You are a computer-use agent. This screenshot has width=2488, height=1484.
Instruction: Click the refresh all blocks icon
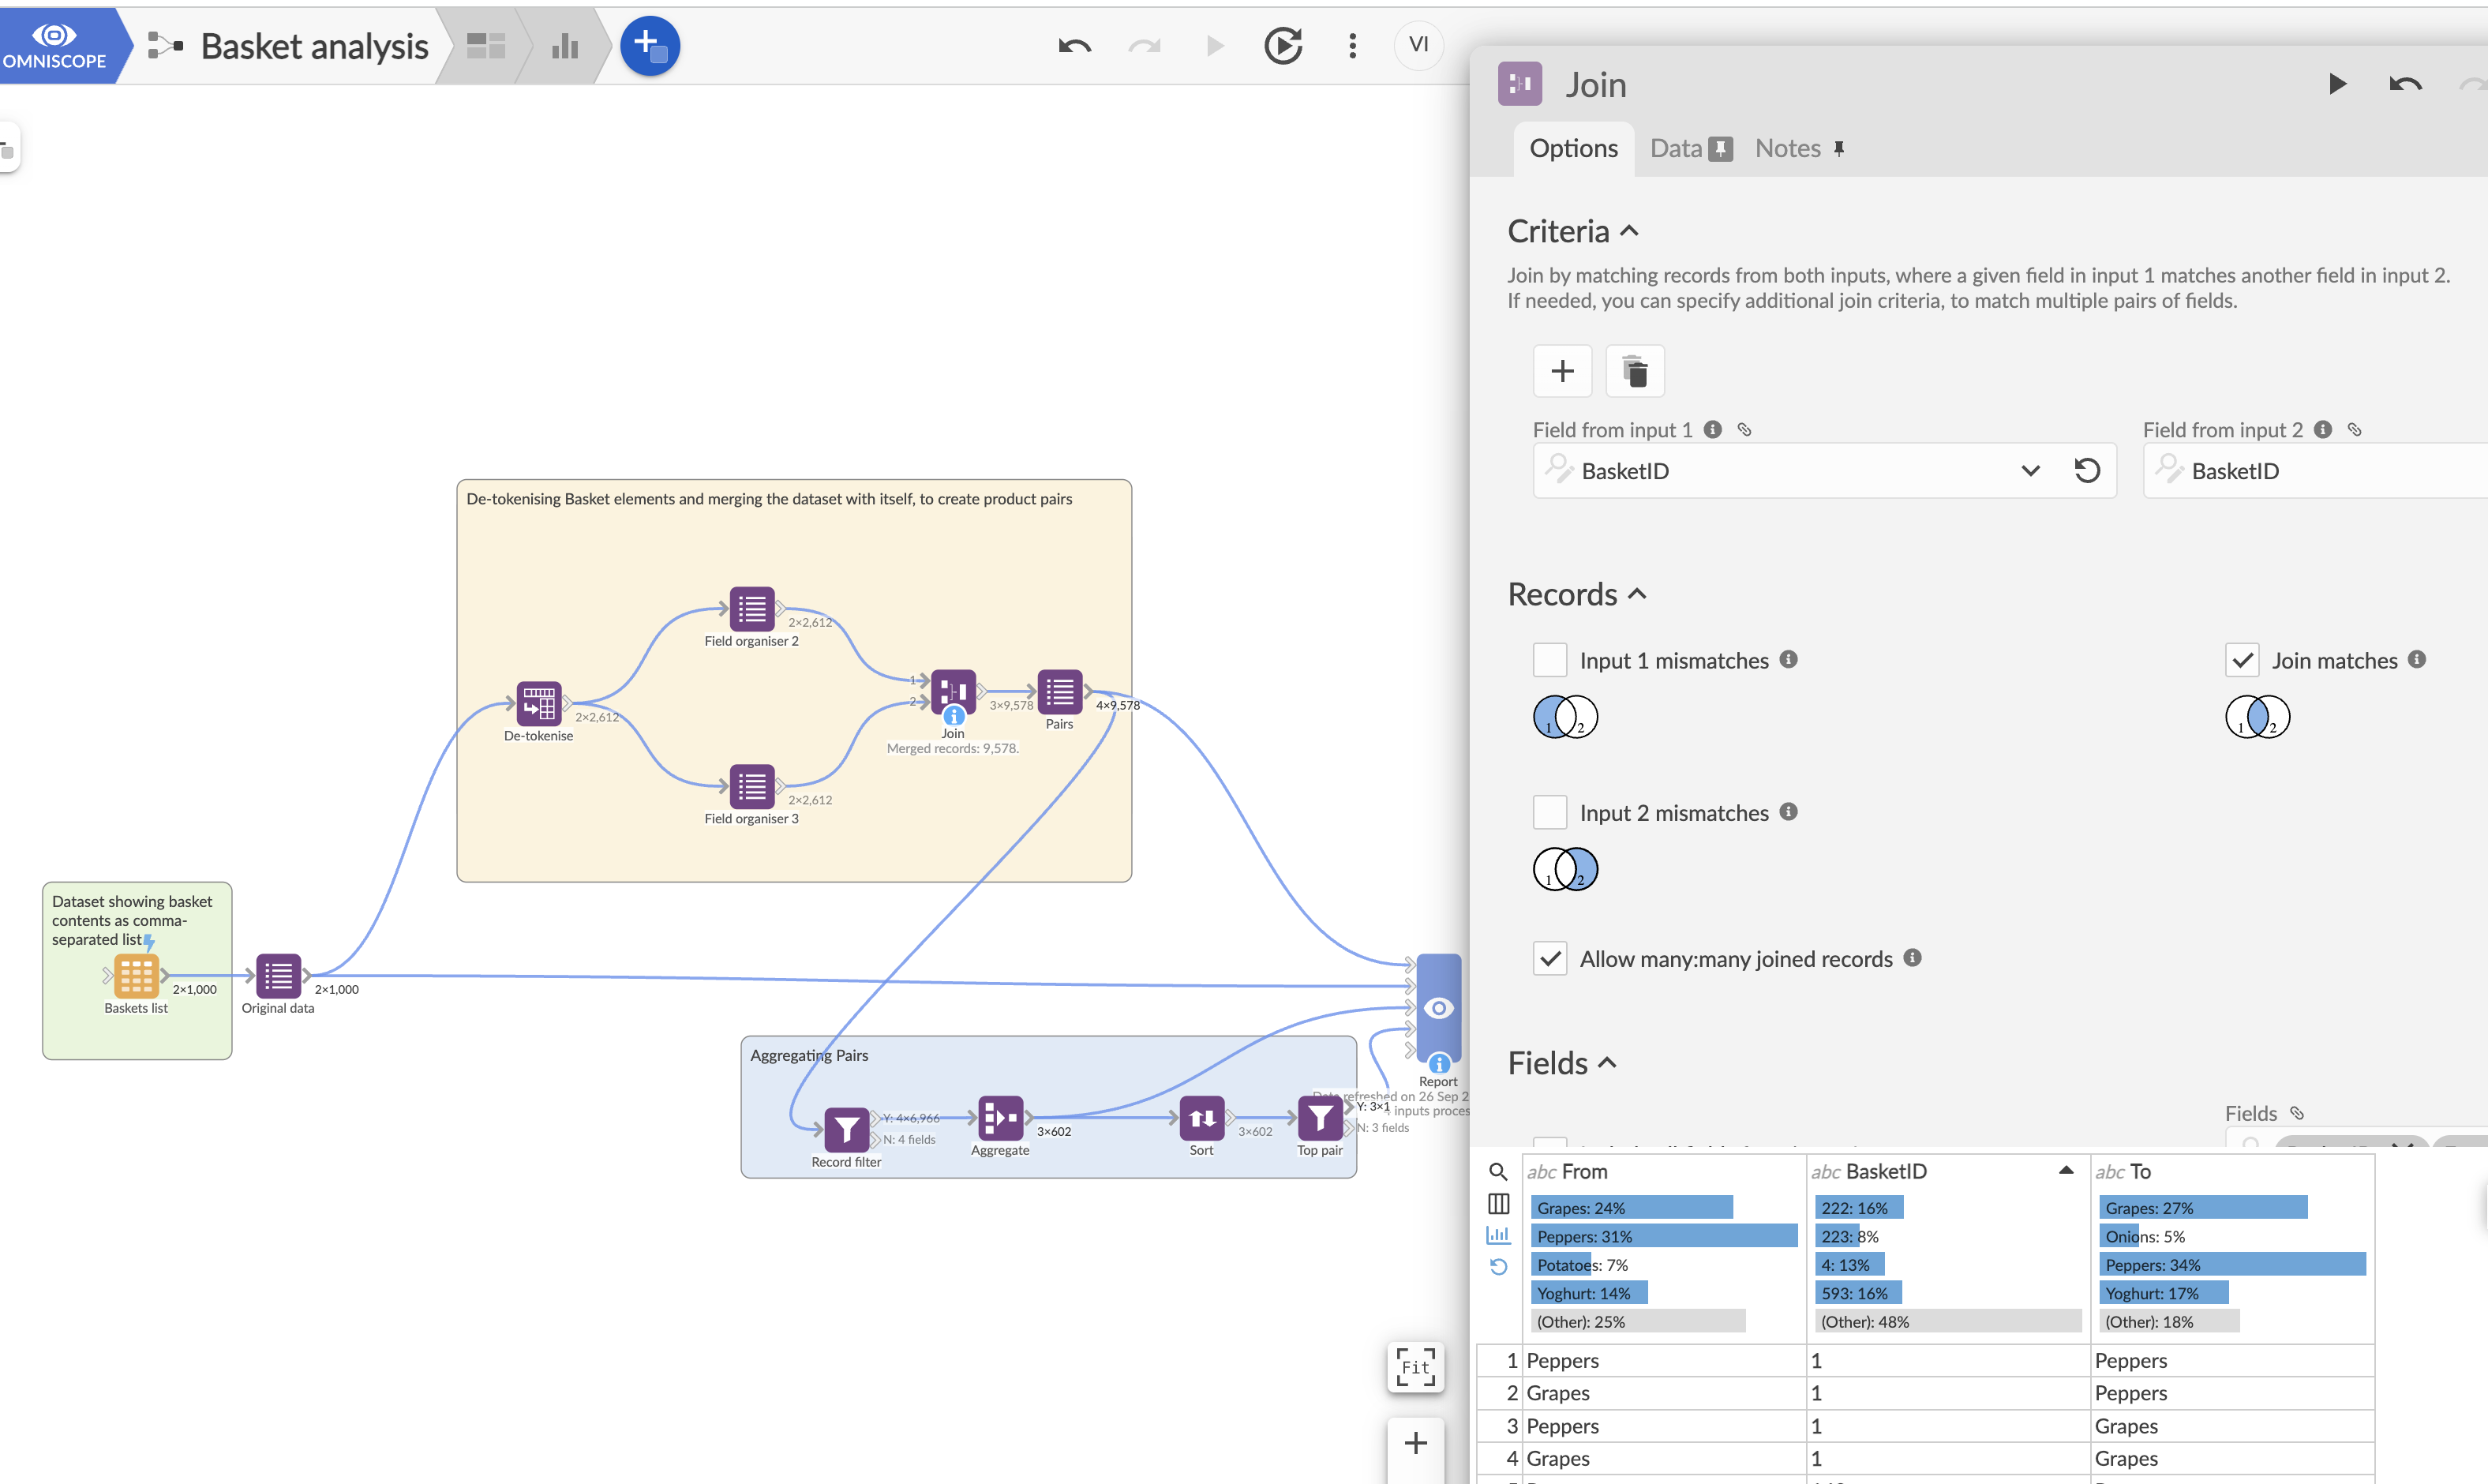[1283, 46]
